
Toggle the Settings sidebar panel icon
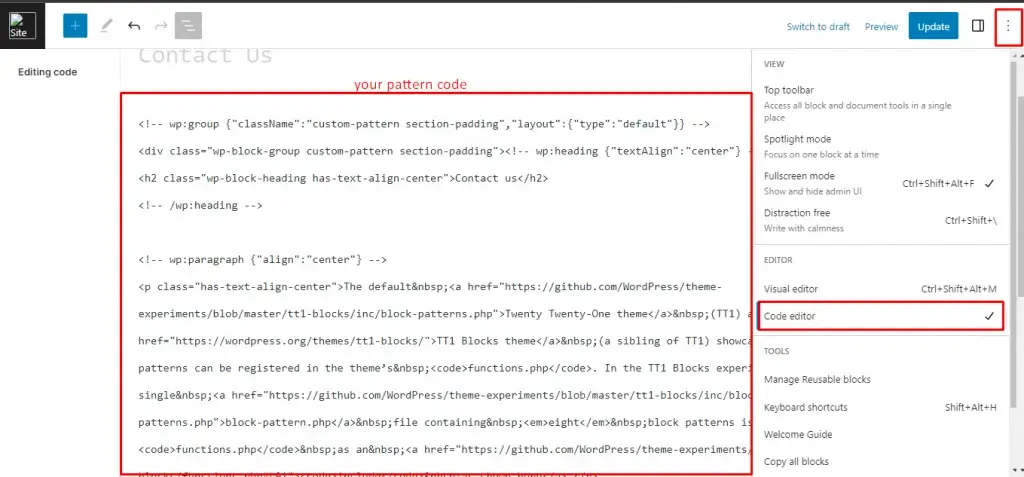click(x=978, y=26)
